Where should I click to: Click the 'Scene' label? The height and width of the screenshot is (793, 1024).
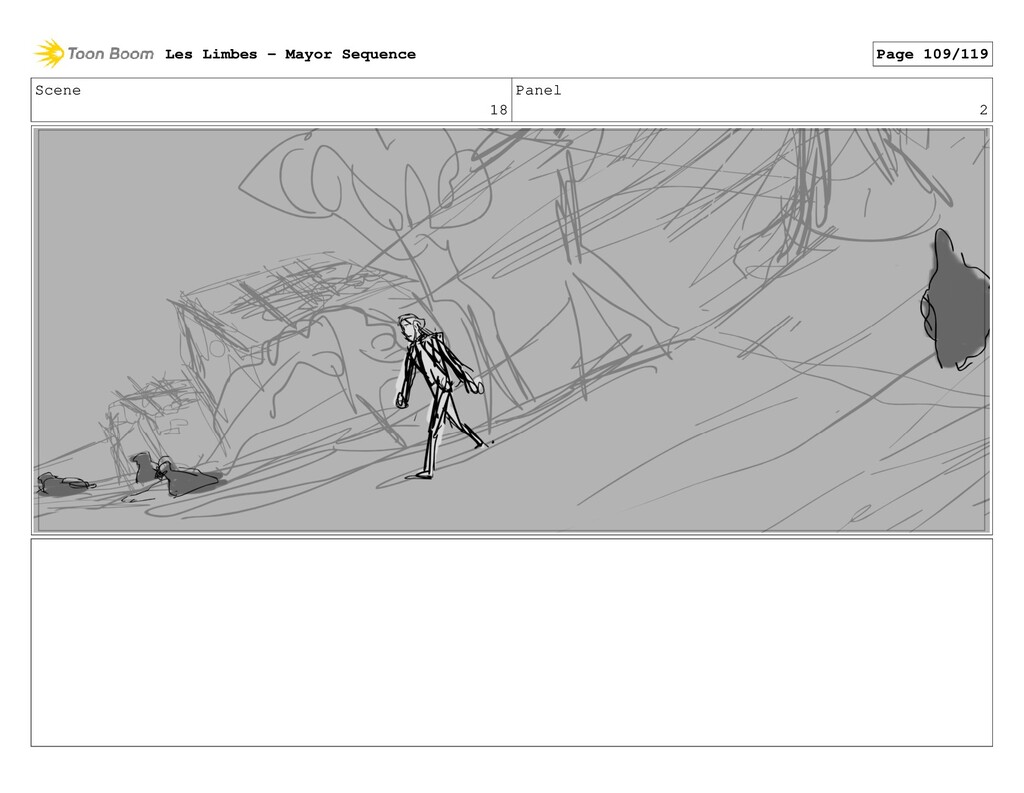tap(58, 90)
